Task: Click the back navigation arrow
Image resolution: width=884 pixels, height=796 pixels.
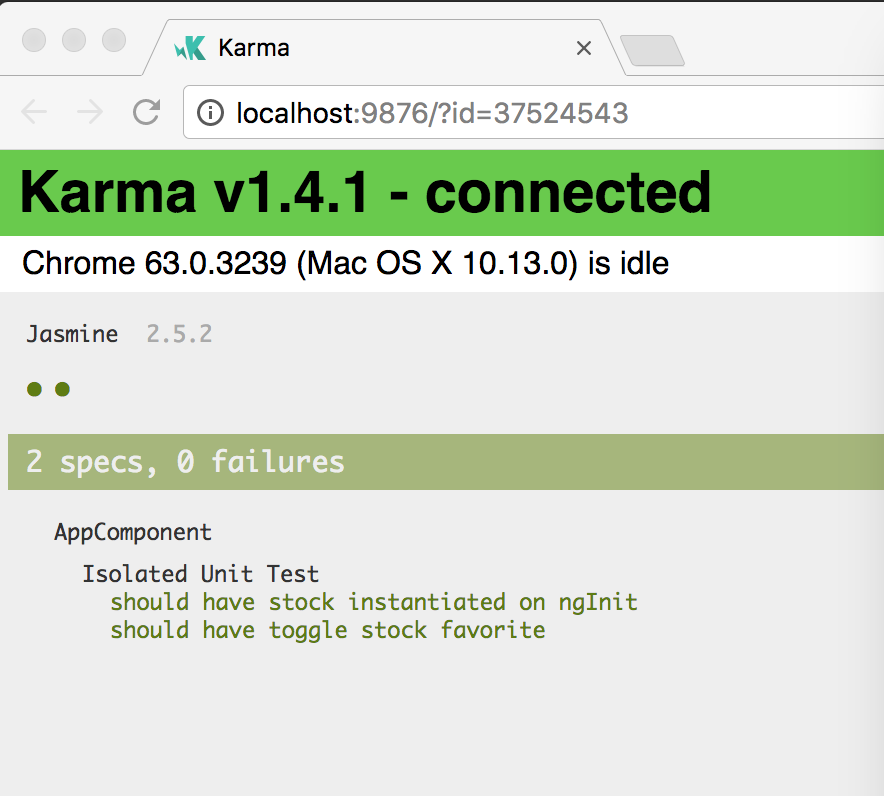Action: 34,113
